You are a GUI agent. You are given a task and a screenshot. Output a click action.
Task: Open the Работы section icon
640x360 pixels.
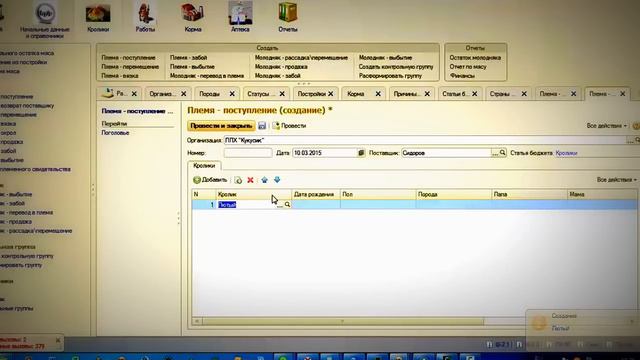click(145, 18)
